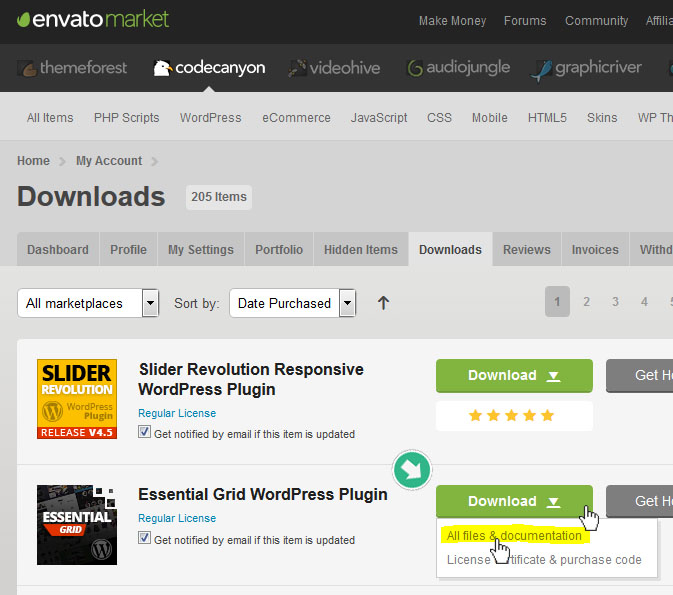Open the GraphicRiver marketplace
This screenshot has height=595, width=673.
(x=586, y=69)
